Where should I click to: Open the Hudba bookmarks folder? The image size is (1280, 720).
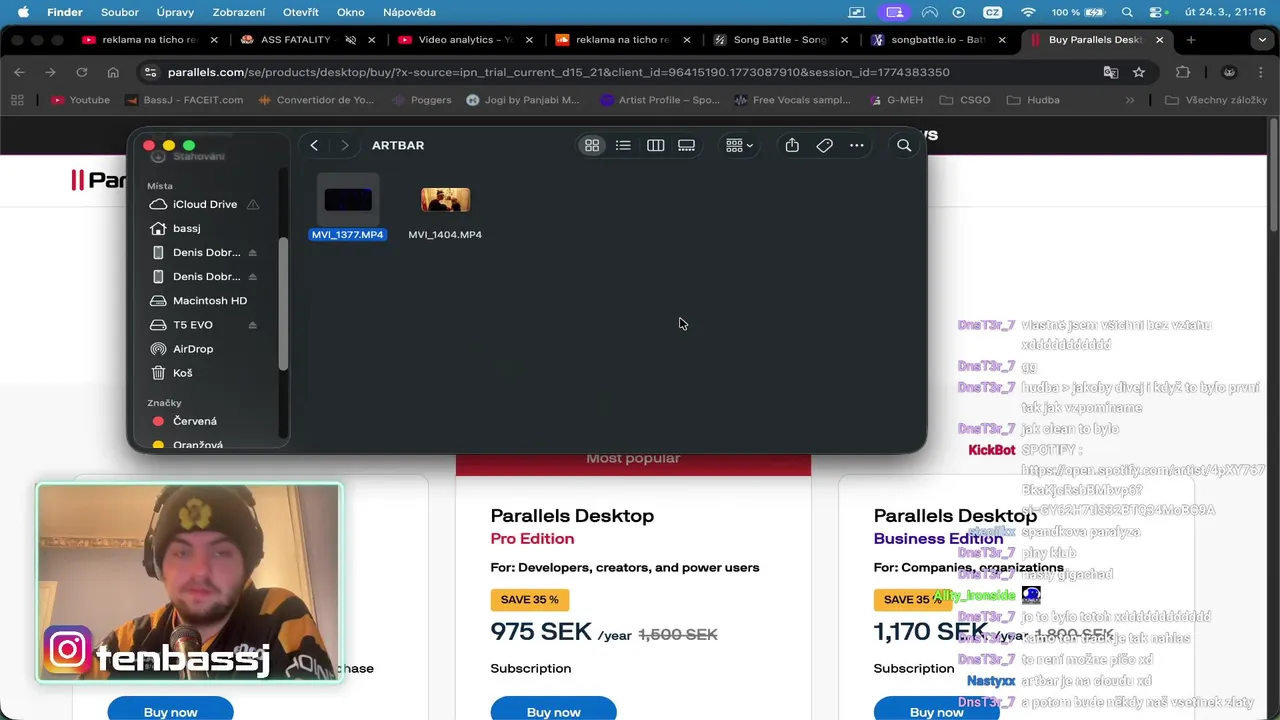pyautogui.click(x=1034, y=100)
